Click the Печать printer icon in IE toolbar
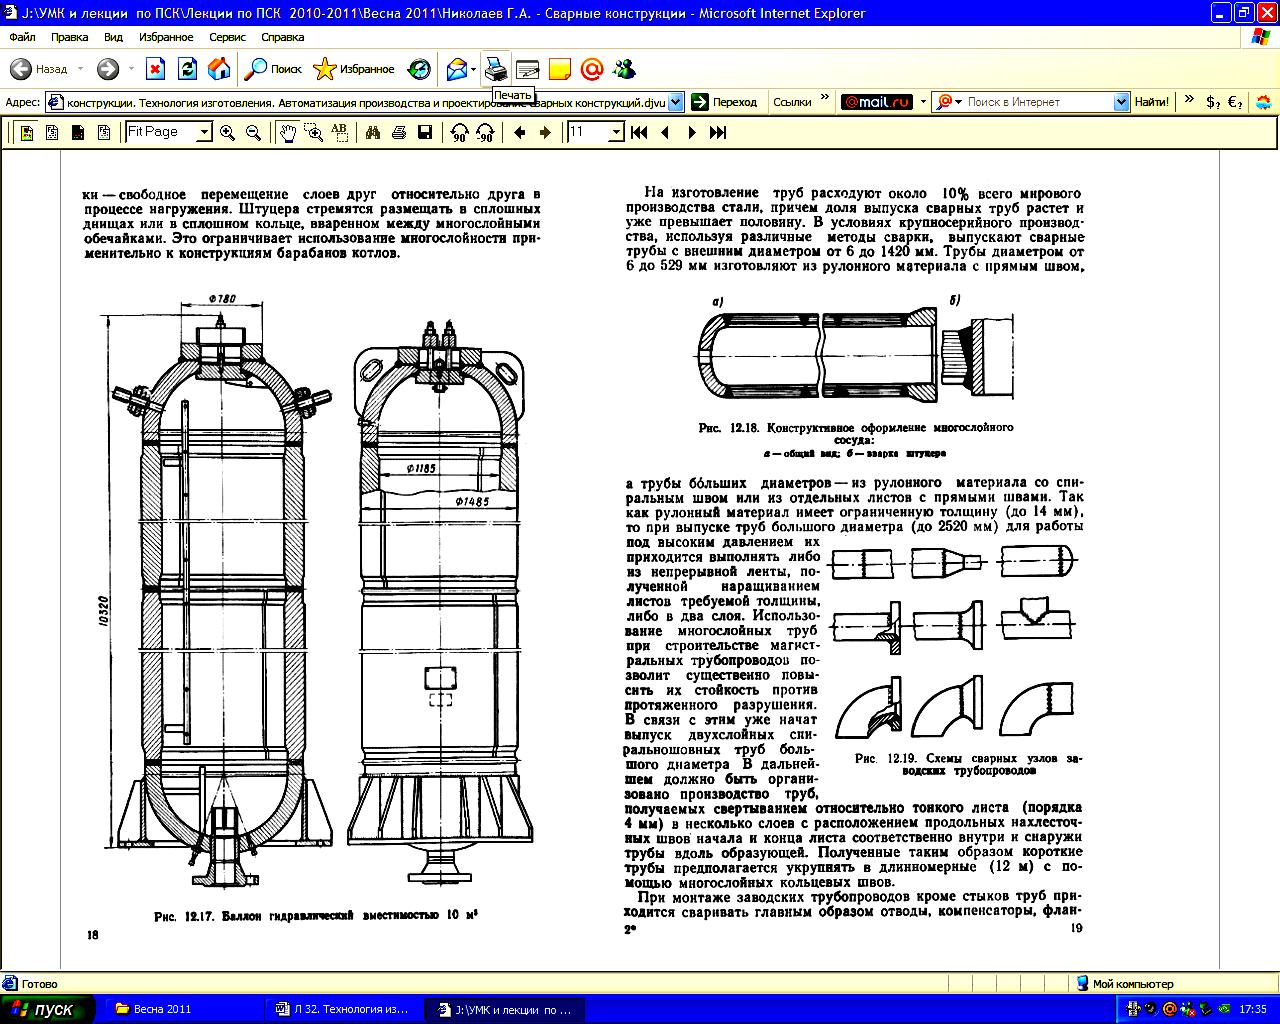The width and height of the screenshot is (1280, 1024). 495,69
